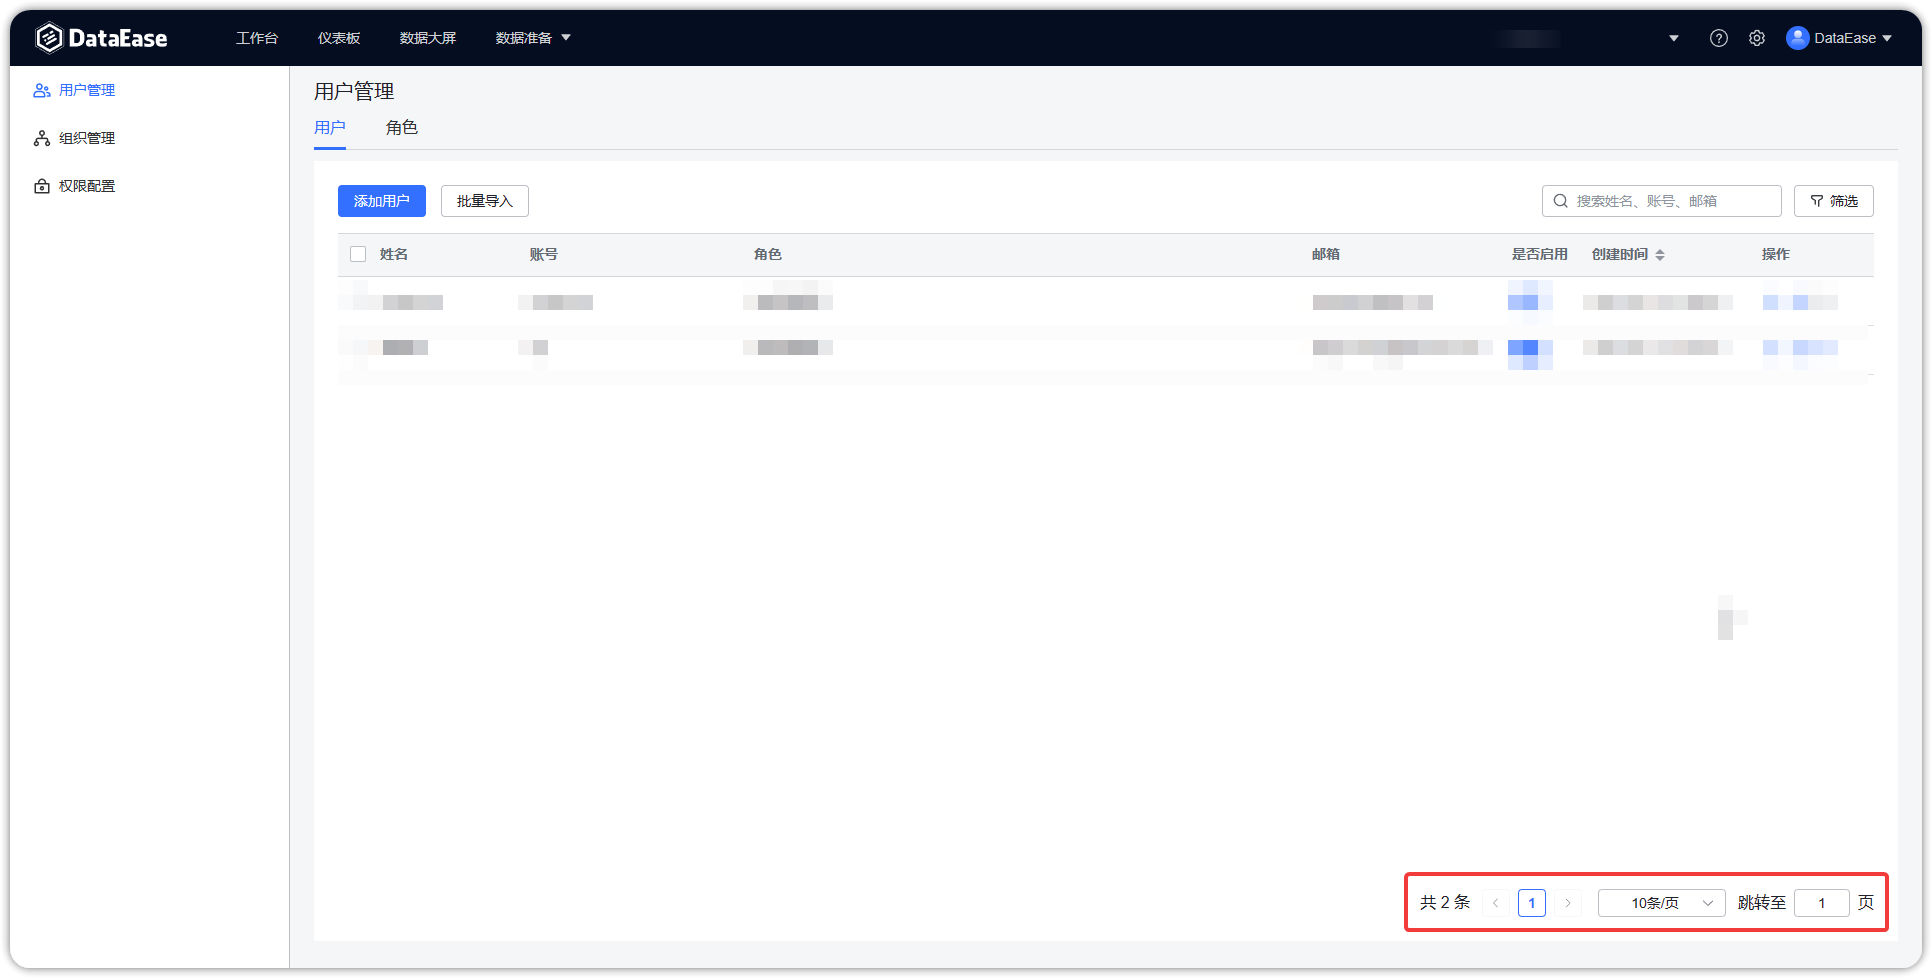Open 工作台 in top navigation
Screen dimensions: 1932x978
point(257,38)
